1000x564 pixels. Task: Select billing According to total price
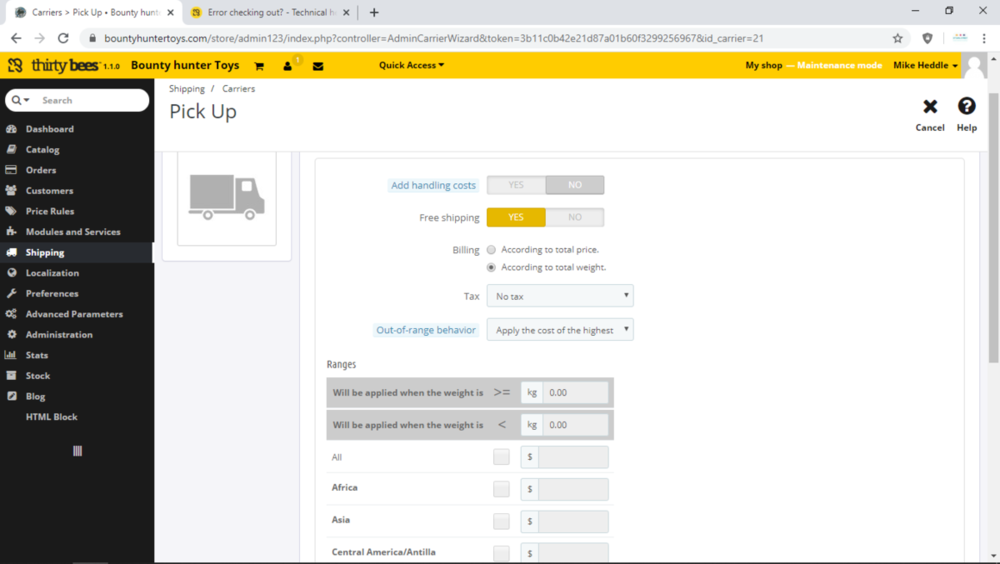point(491,250)
